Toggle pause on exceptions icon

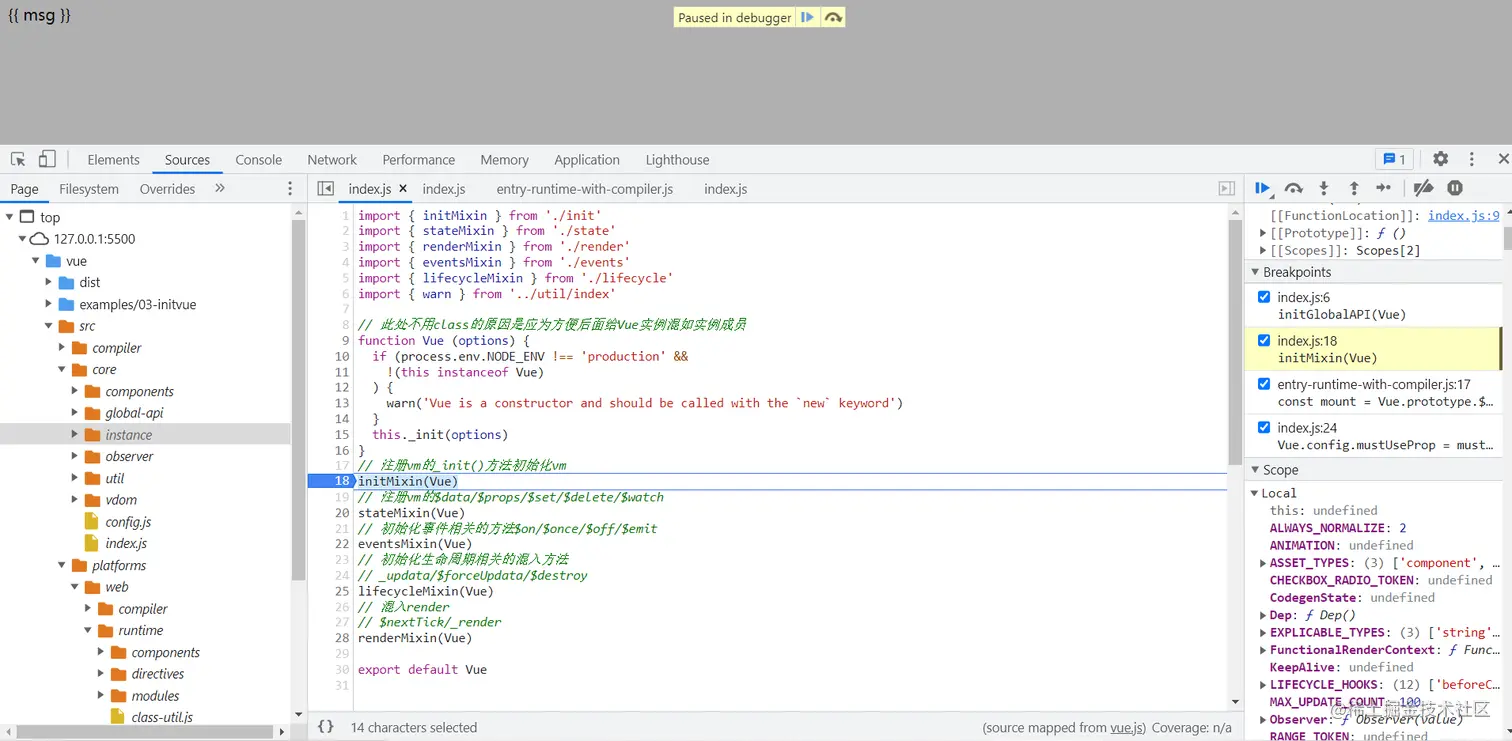pos(1455,188)
